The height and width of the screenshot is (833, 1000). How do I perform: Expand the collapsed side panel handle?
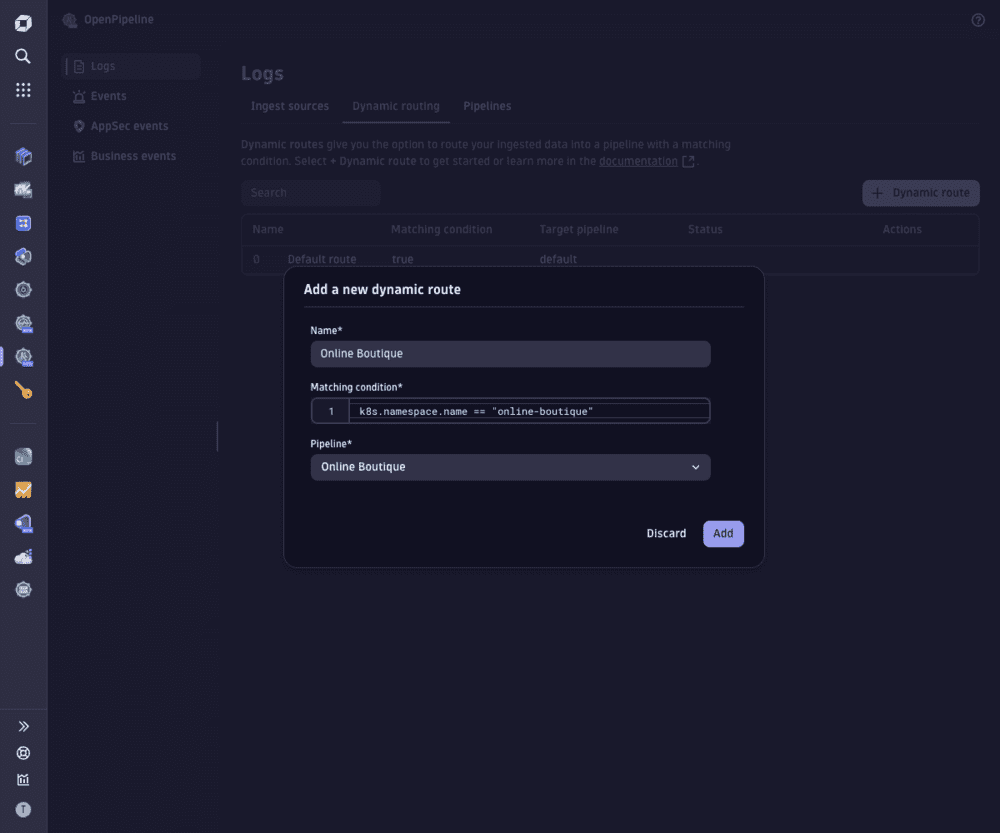tap(218, 437)
